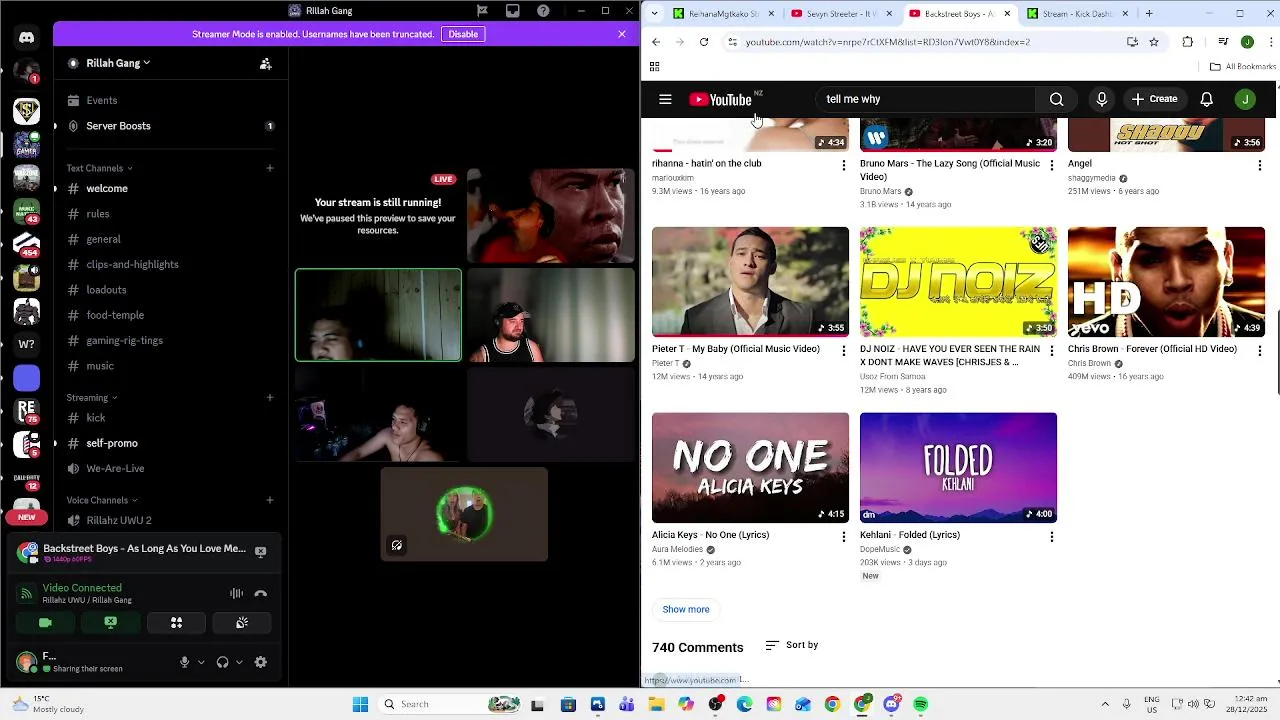Open microphone input options chevron
1280x720 pixels.
click(201, 662)
